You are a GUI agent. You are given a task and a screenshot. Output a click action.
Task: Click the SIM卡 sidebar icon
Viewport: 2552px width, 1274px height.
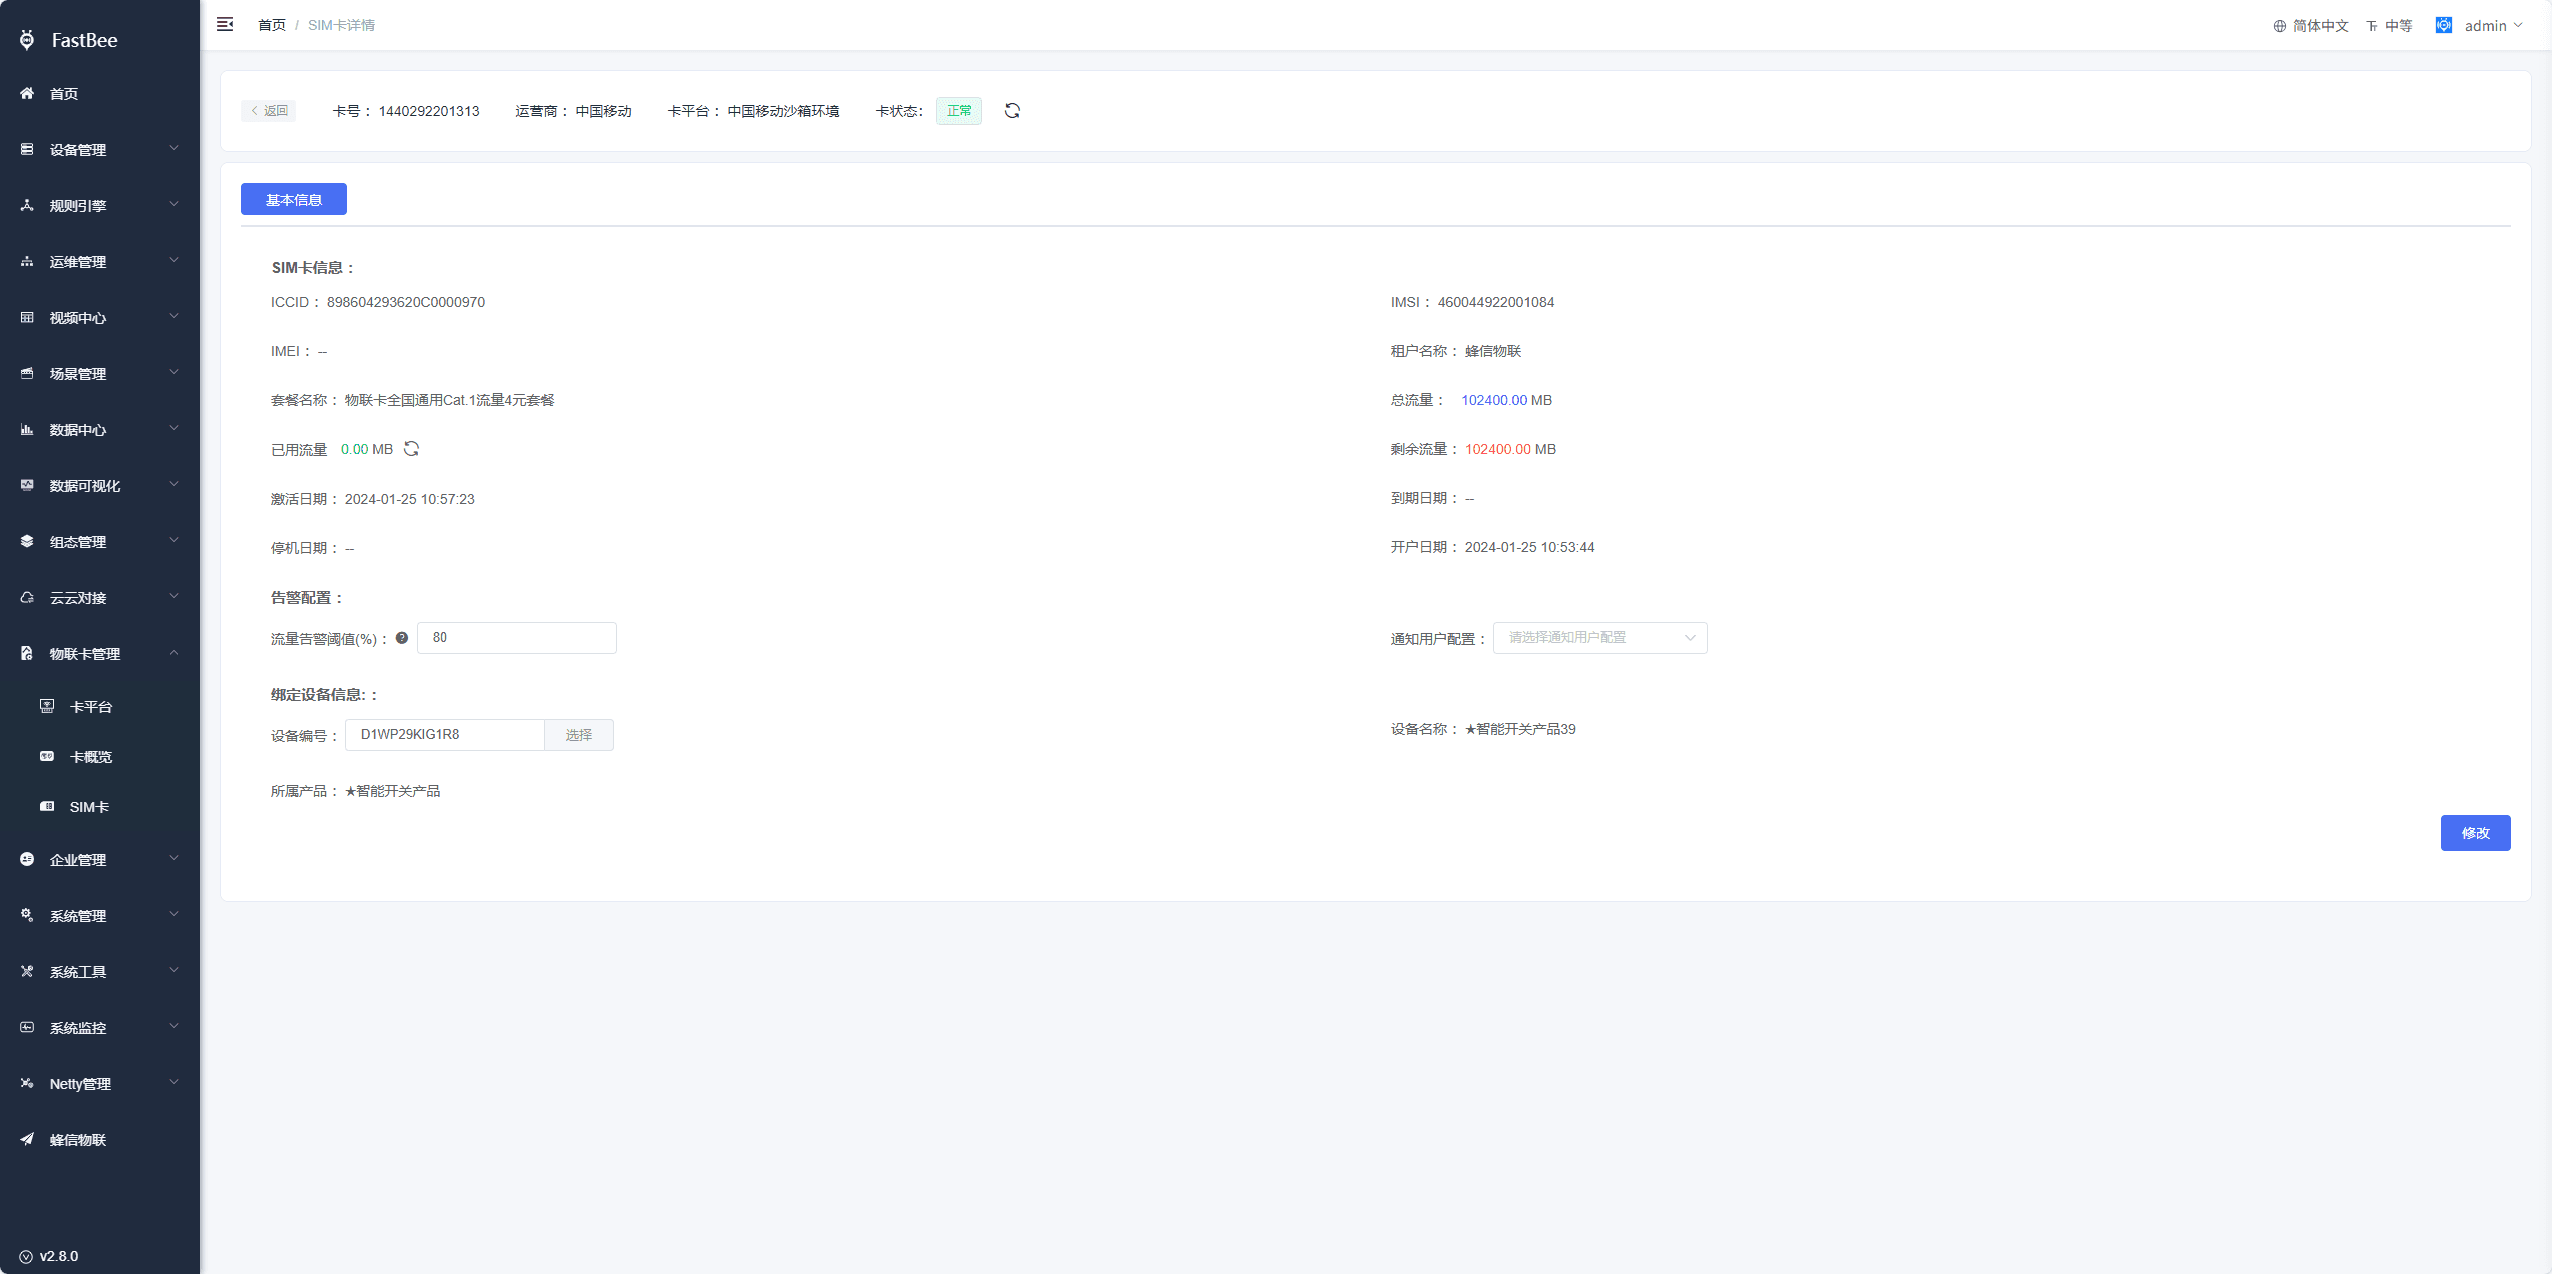[47, 806]
